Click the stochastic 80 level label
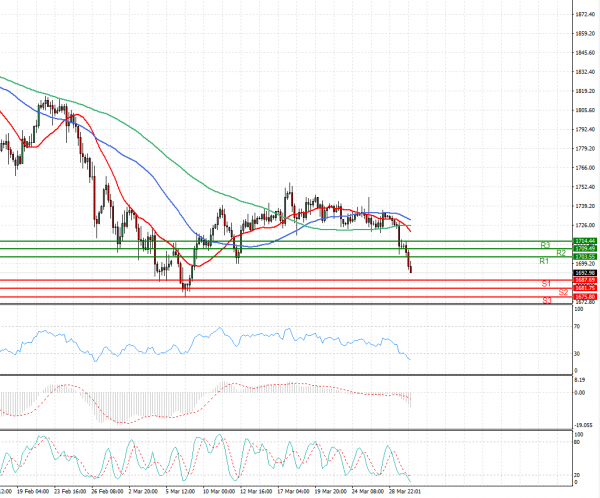This screenshot has width=600, height=498. pos(577,442)
